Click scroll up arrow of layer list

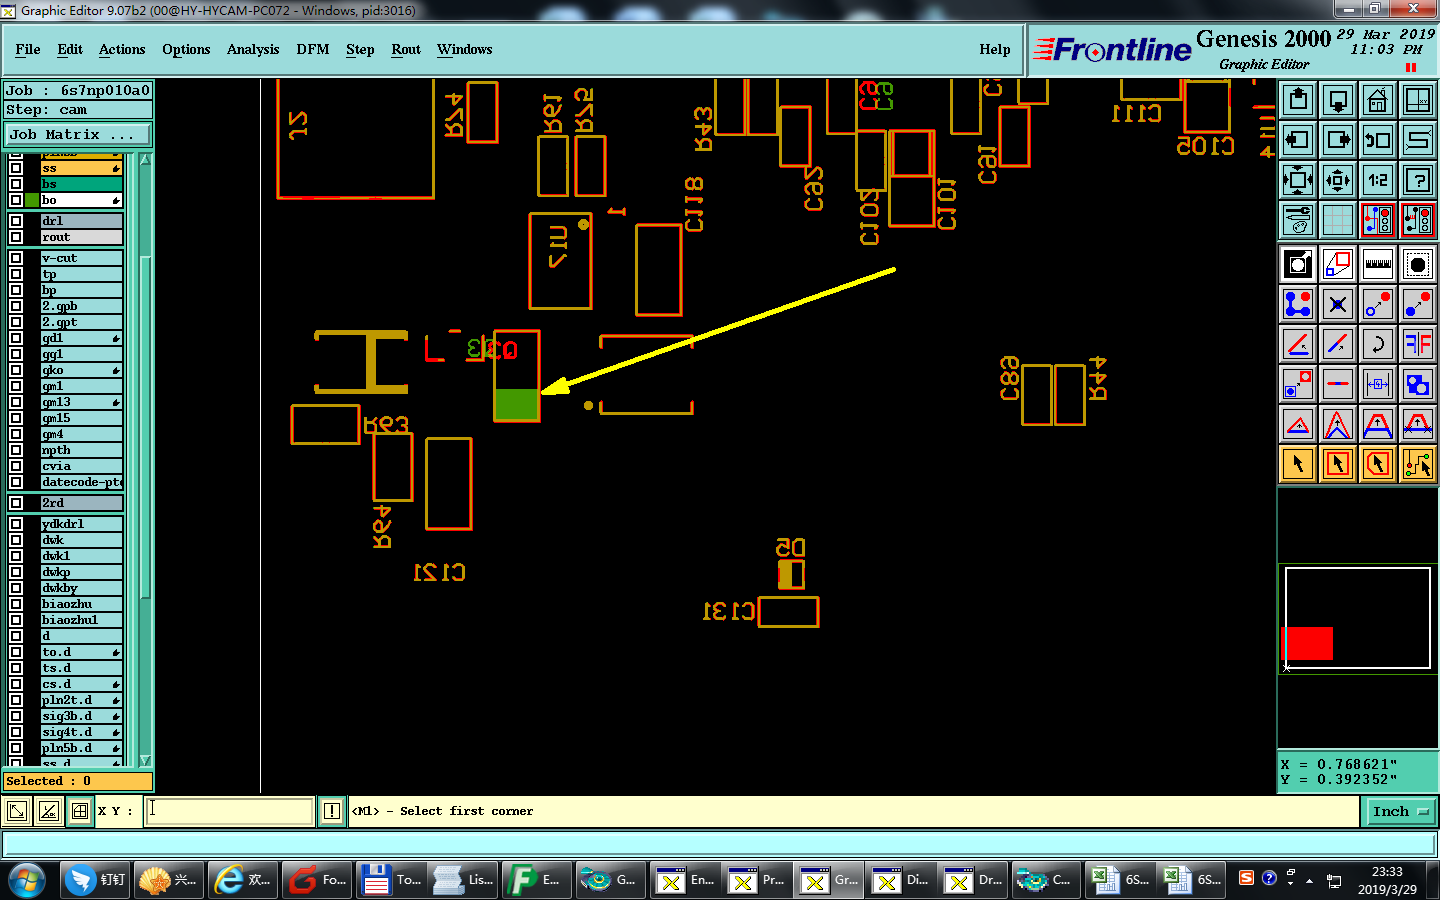tap(145, 160)
